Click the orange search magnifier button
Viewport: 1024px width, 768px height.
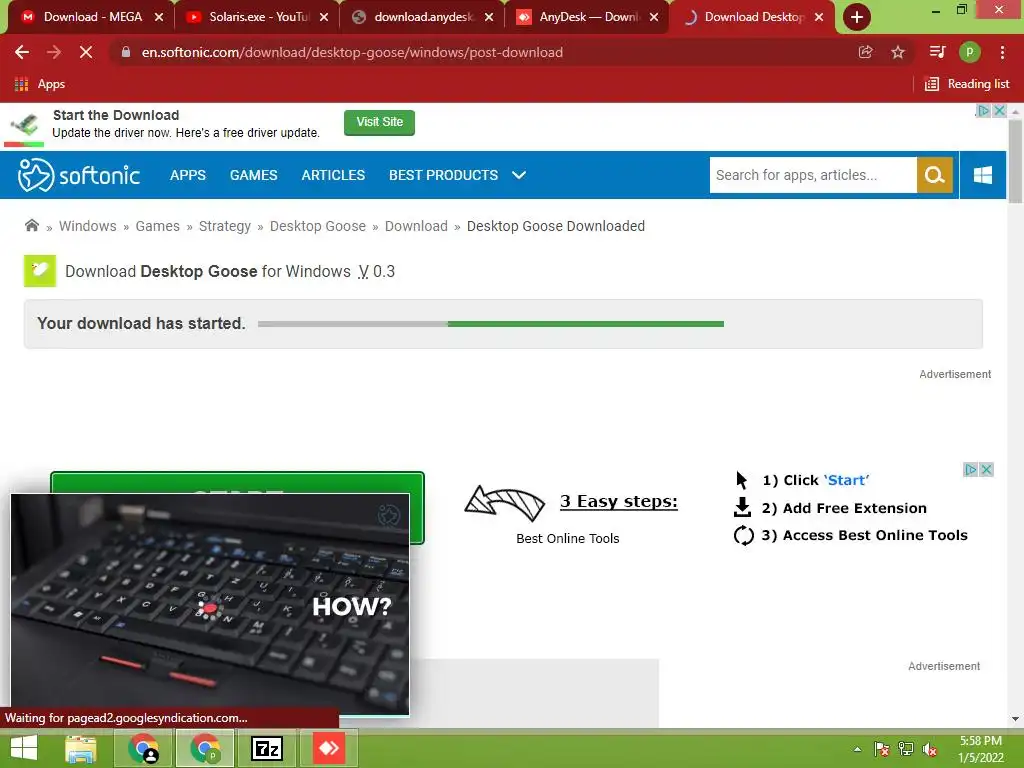(x=935, y=175)
